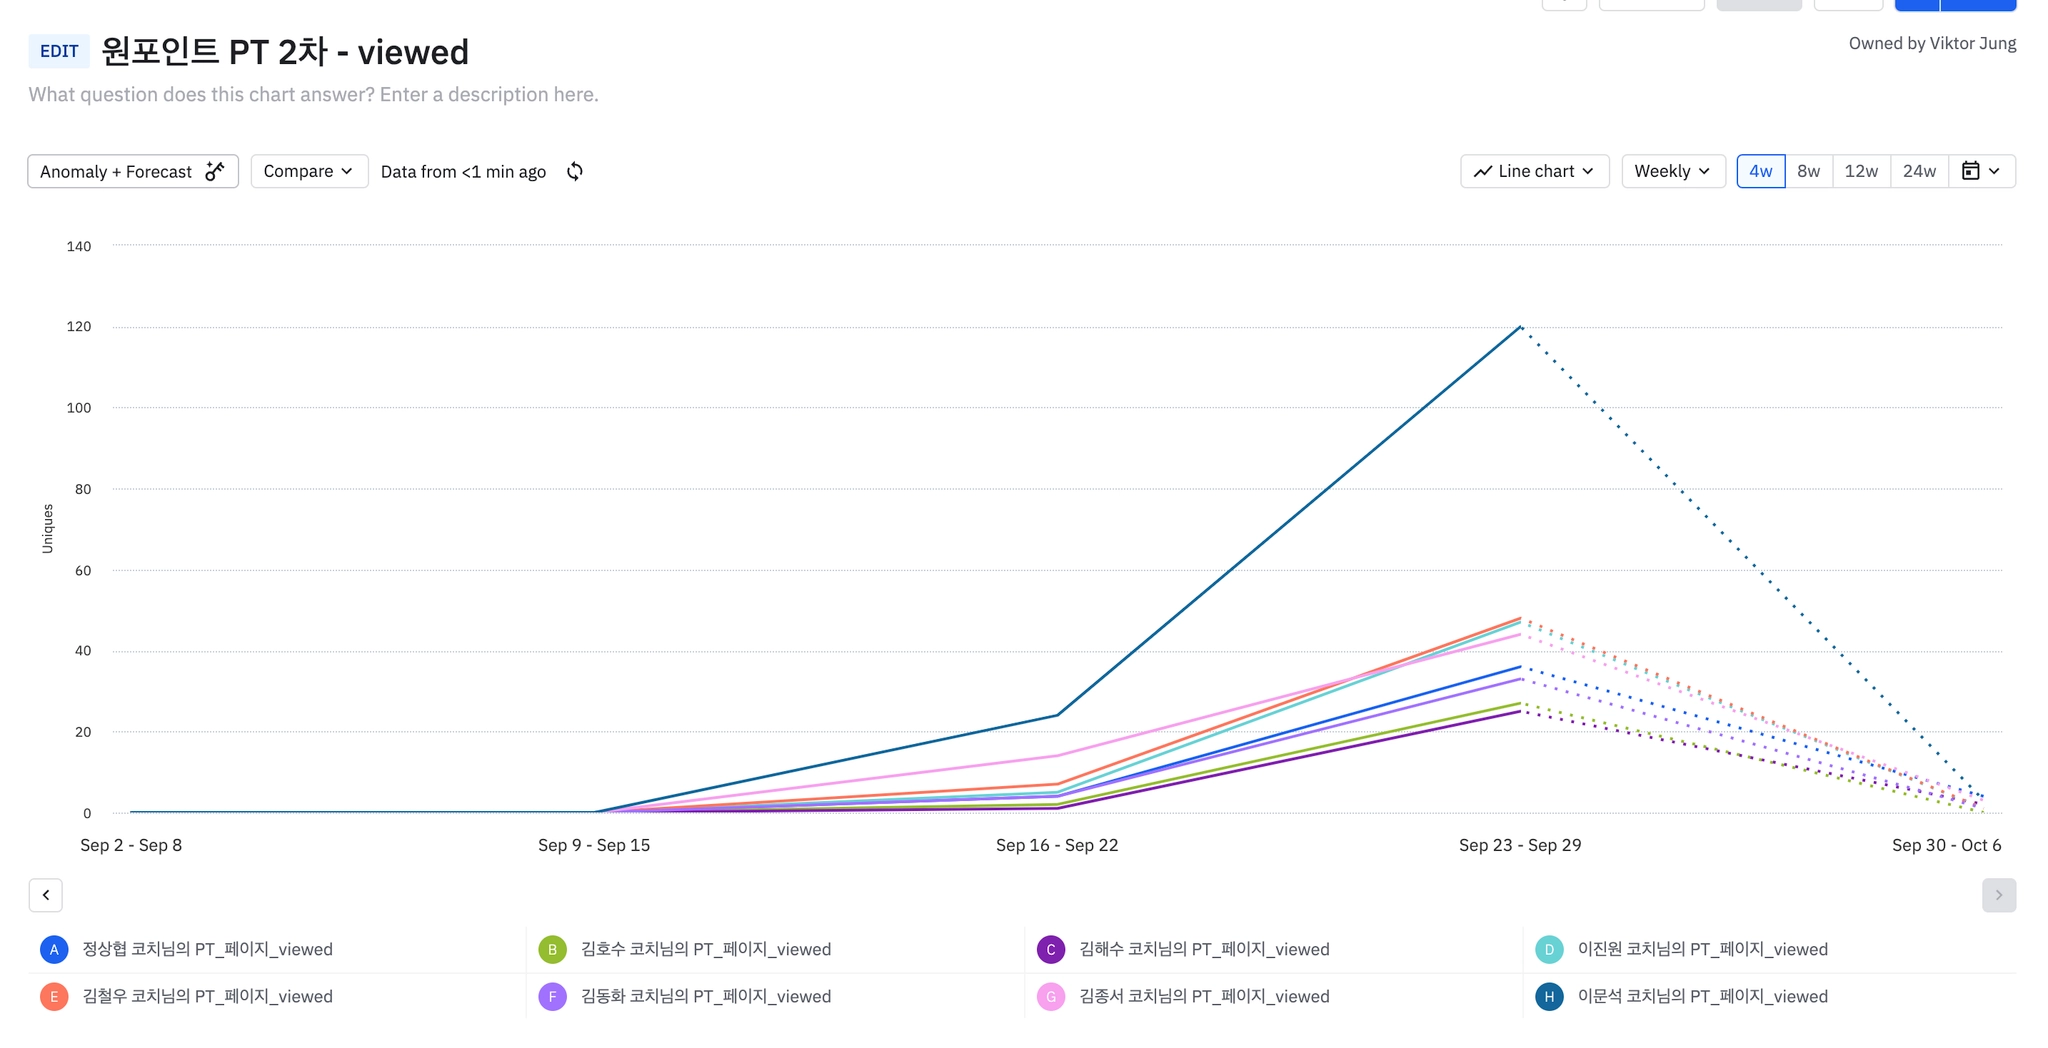Click the Anomaly + Forecast button
This screenshot has height=1048, width=2048.
point(133,171)
